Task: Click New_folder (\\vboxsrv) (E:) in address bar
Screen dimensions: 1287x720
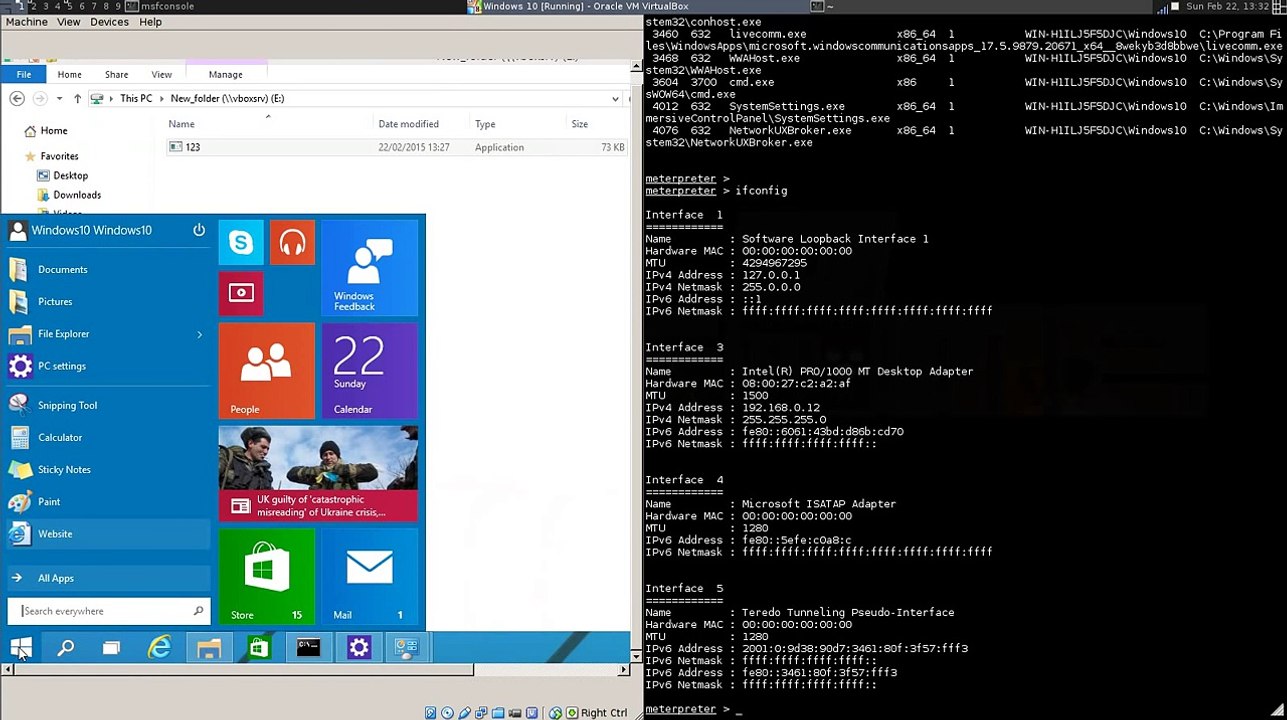Action: point(227,98)
